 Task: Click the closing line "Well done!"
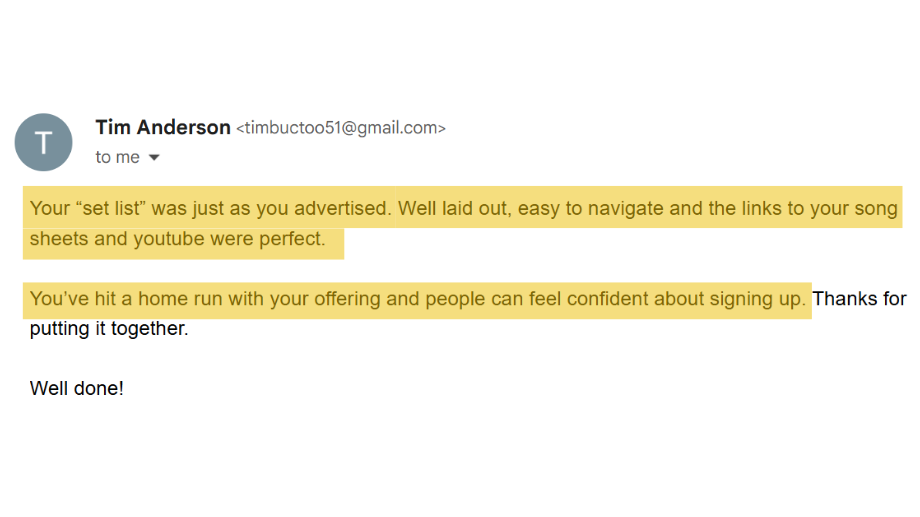pos(77,388)
